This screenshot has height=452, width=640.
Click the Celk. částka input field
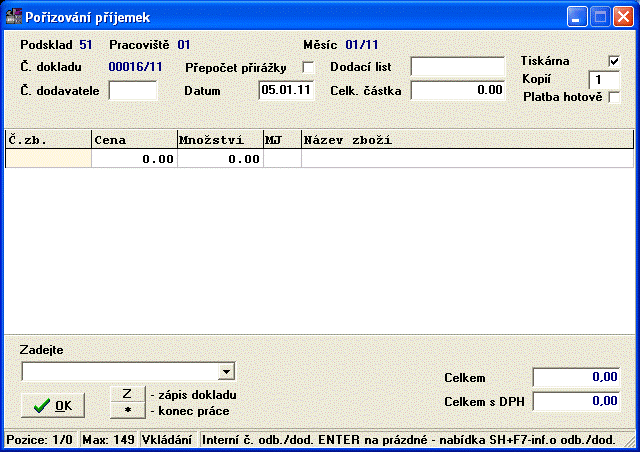click(458, 90)
